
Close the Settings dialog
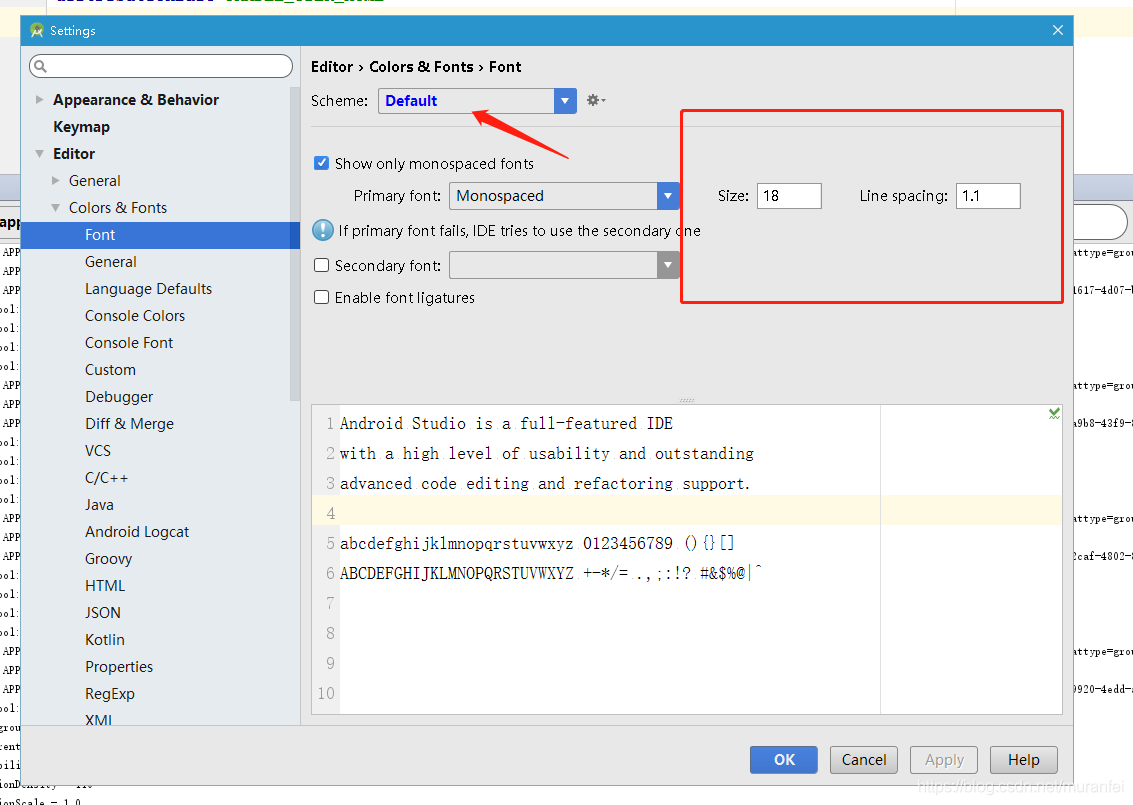pyautogui.click(x=1058, y=30)
